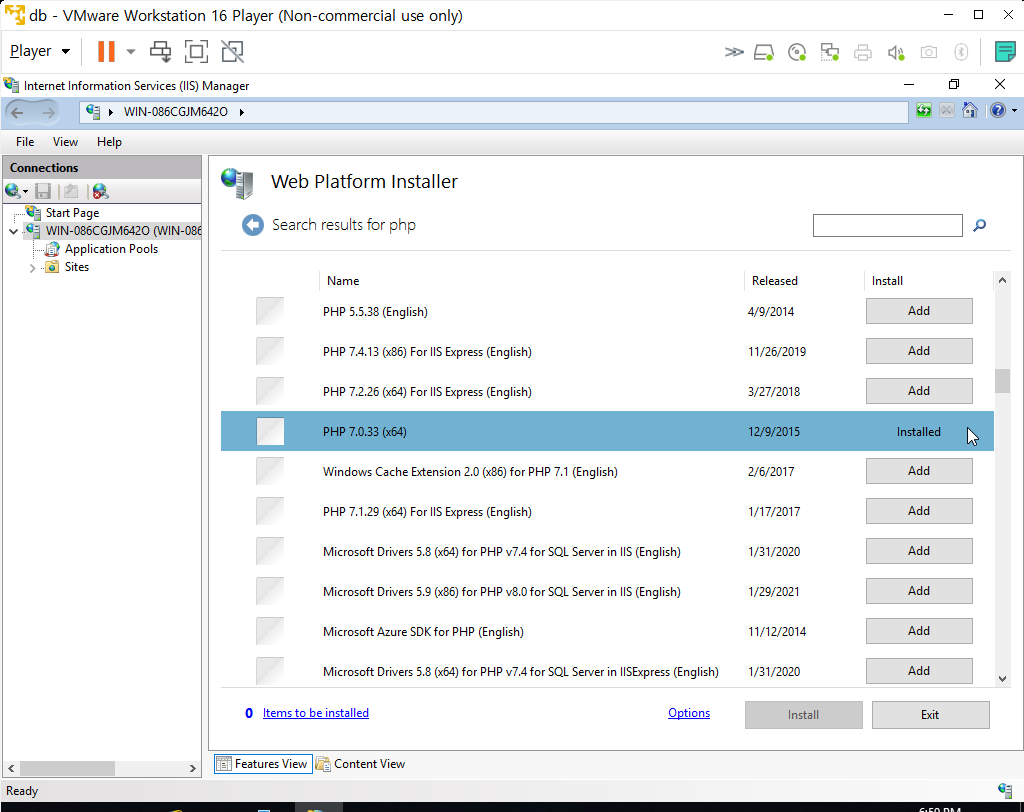Click the Connections save icon

click(x=43, y=191)
